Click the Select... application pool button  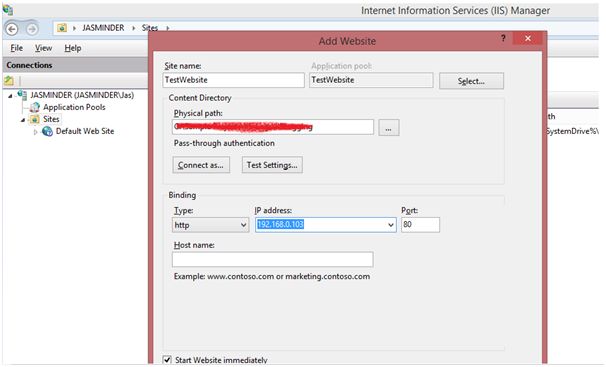[471, 81]
